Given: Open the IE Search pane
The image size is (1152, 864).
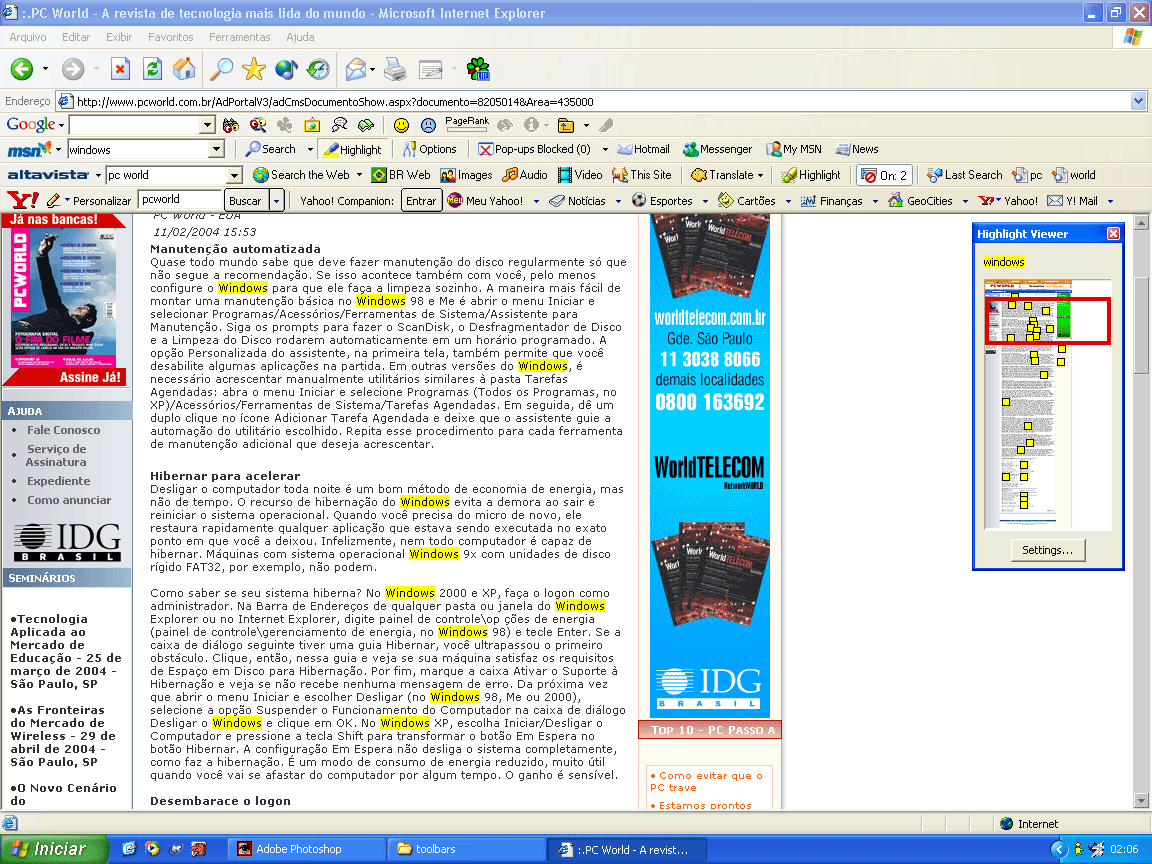Looking at the screenshot, I should pos(221,69).
